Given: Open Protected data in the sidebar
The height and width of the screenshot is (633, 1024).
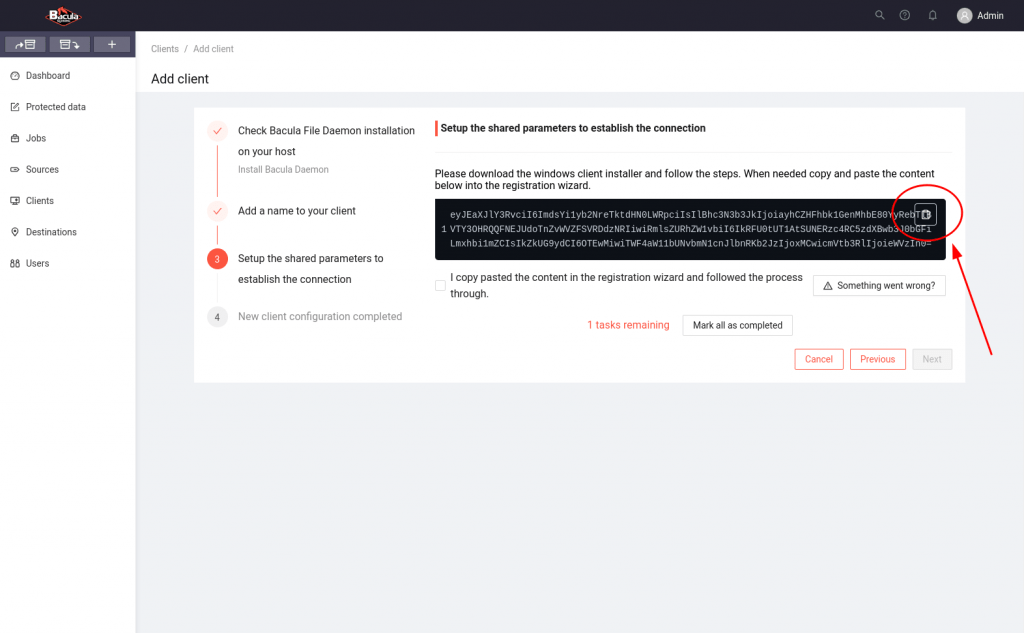Looking at the screenshot, I should 55,107.
